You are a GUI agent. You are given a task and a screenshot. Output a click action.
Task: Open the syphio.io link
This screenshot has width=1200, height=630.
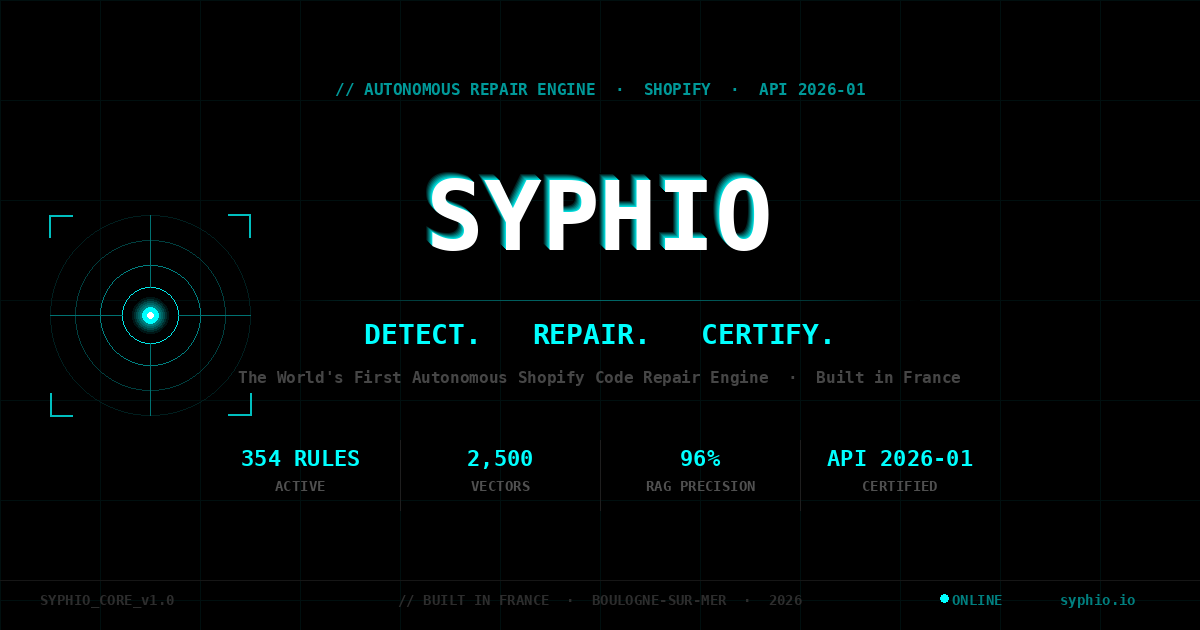click(x=1097, y=600)
